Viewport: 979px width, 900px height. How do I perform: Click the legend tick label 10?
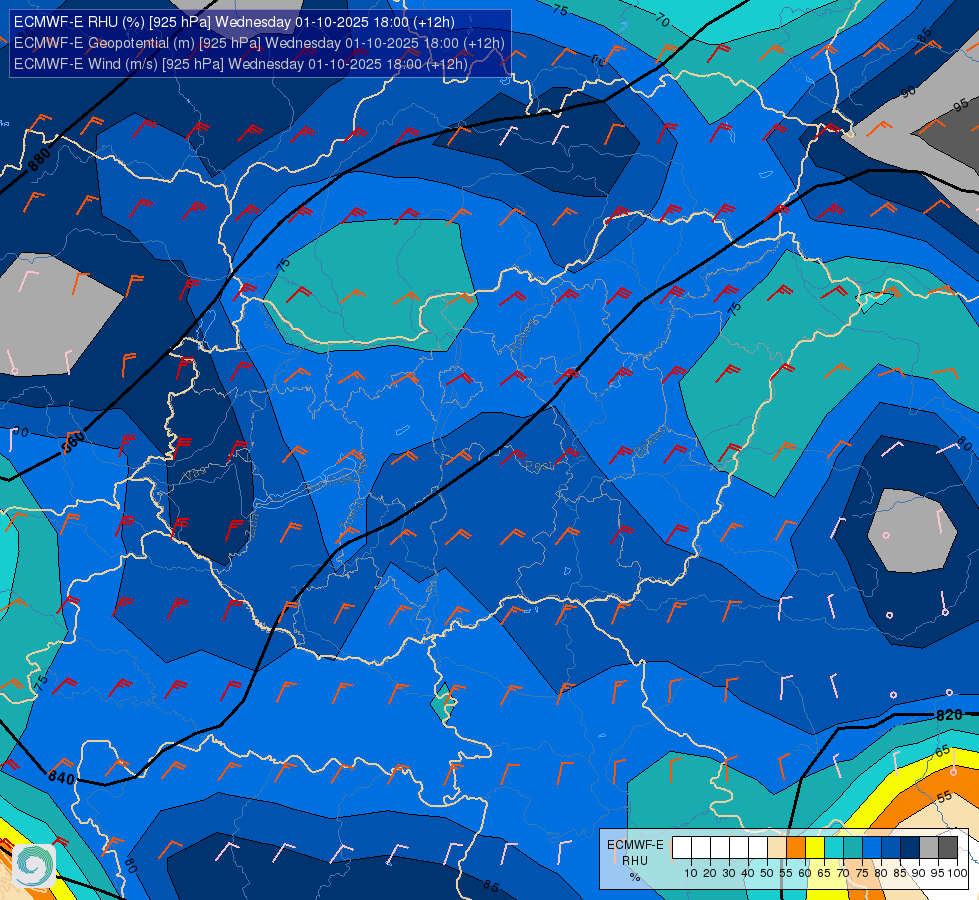pos(691,873)
